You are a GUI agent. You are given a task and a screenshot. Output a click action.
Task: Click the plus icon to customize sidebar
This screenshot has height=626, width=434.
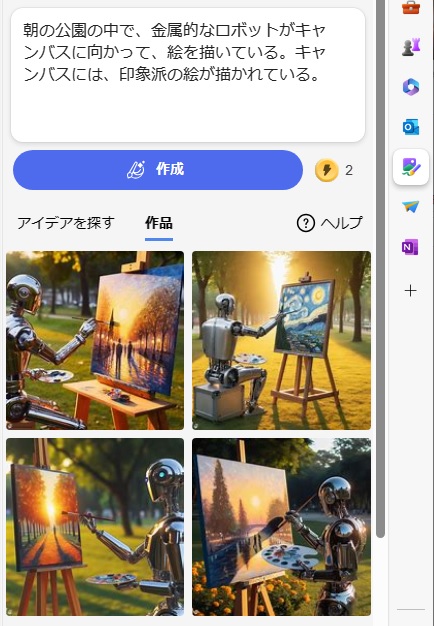[x=410, y=291]
